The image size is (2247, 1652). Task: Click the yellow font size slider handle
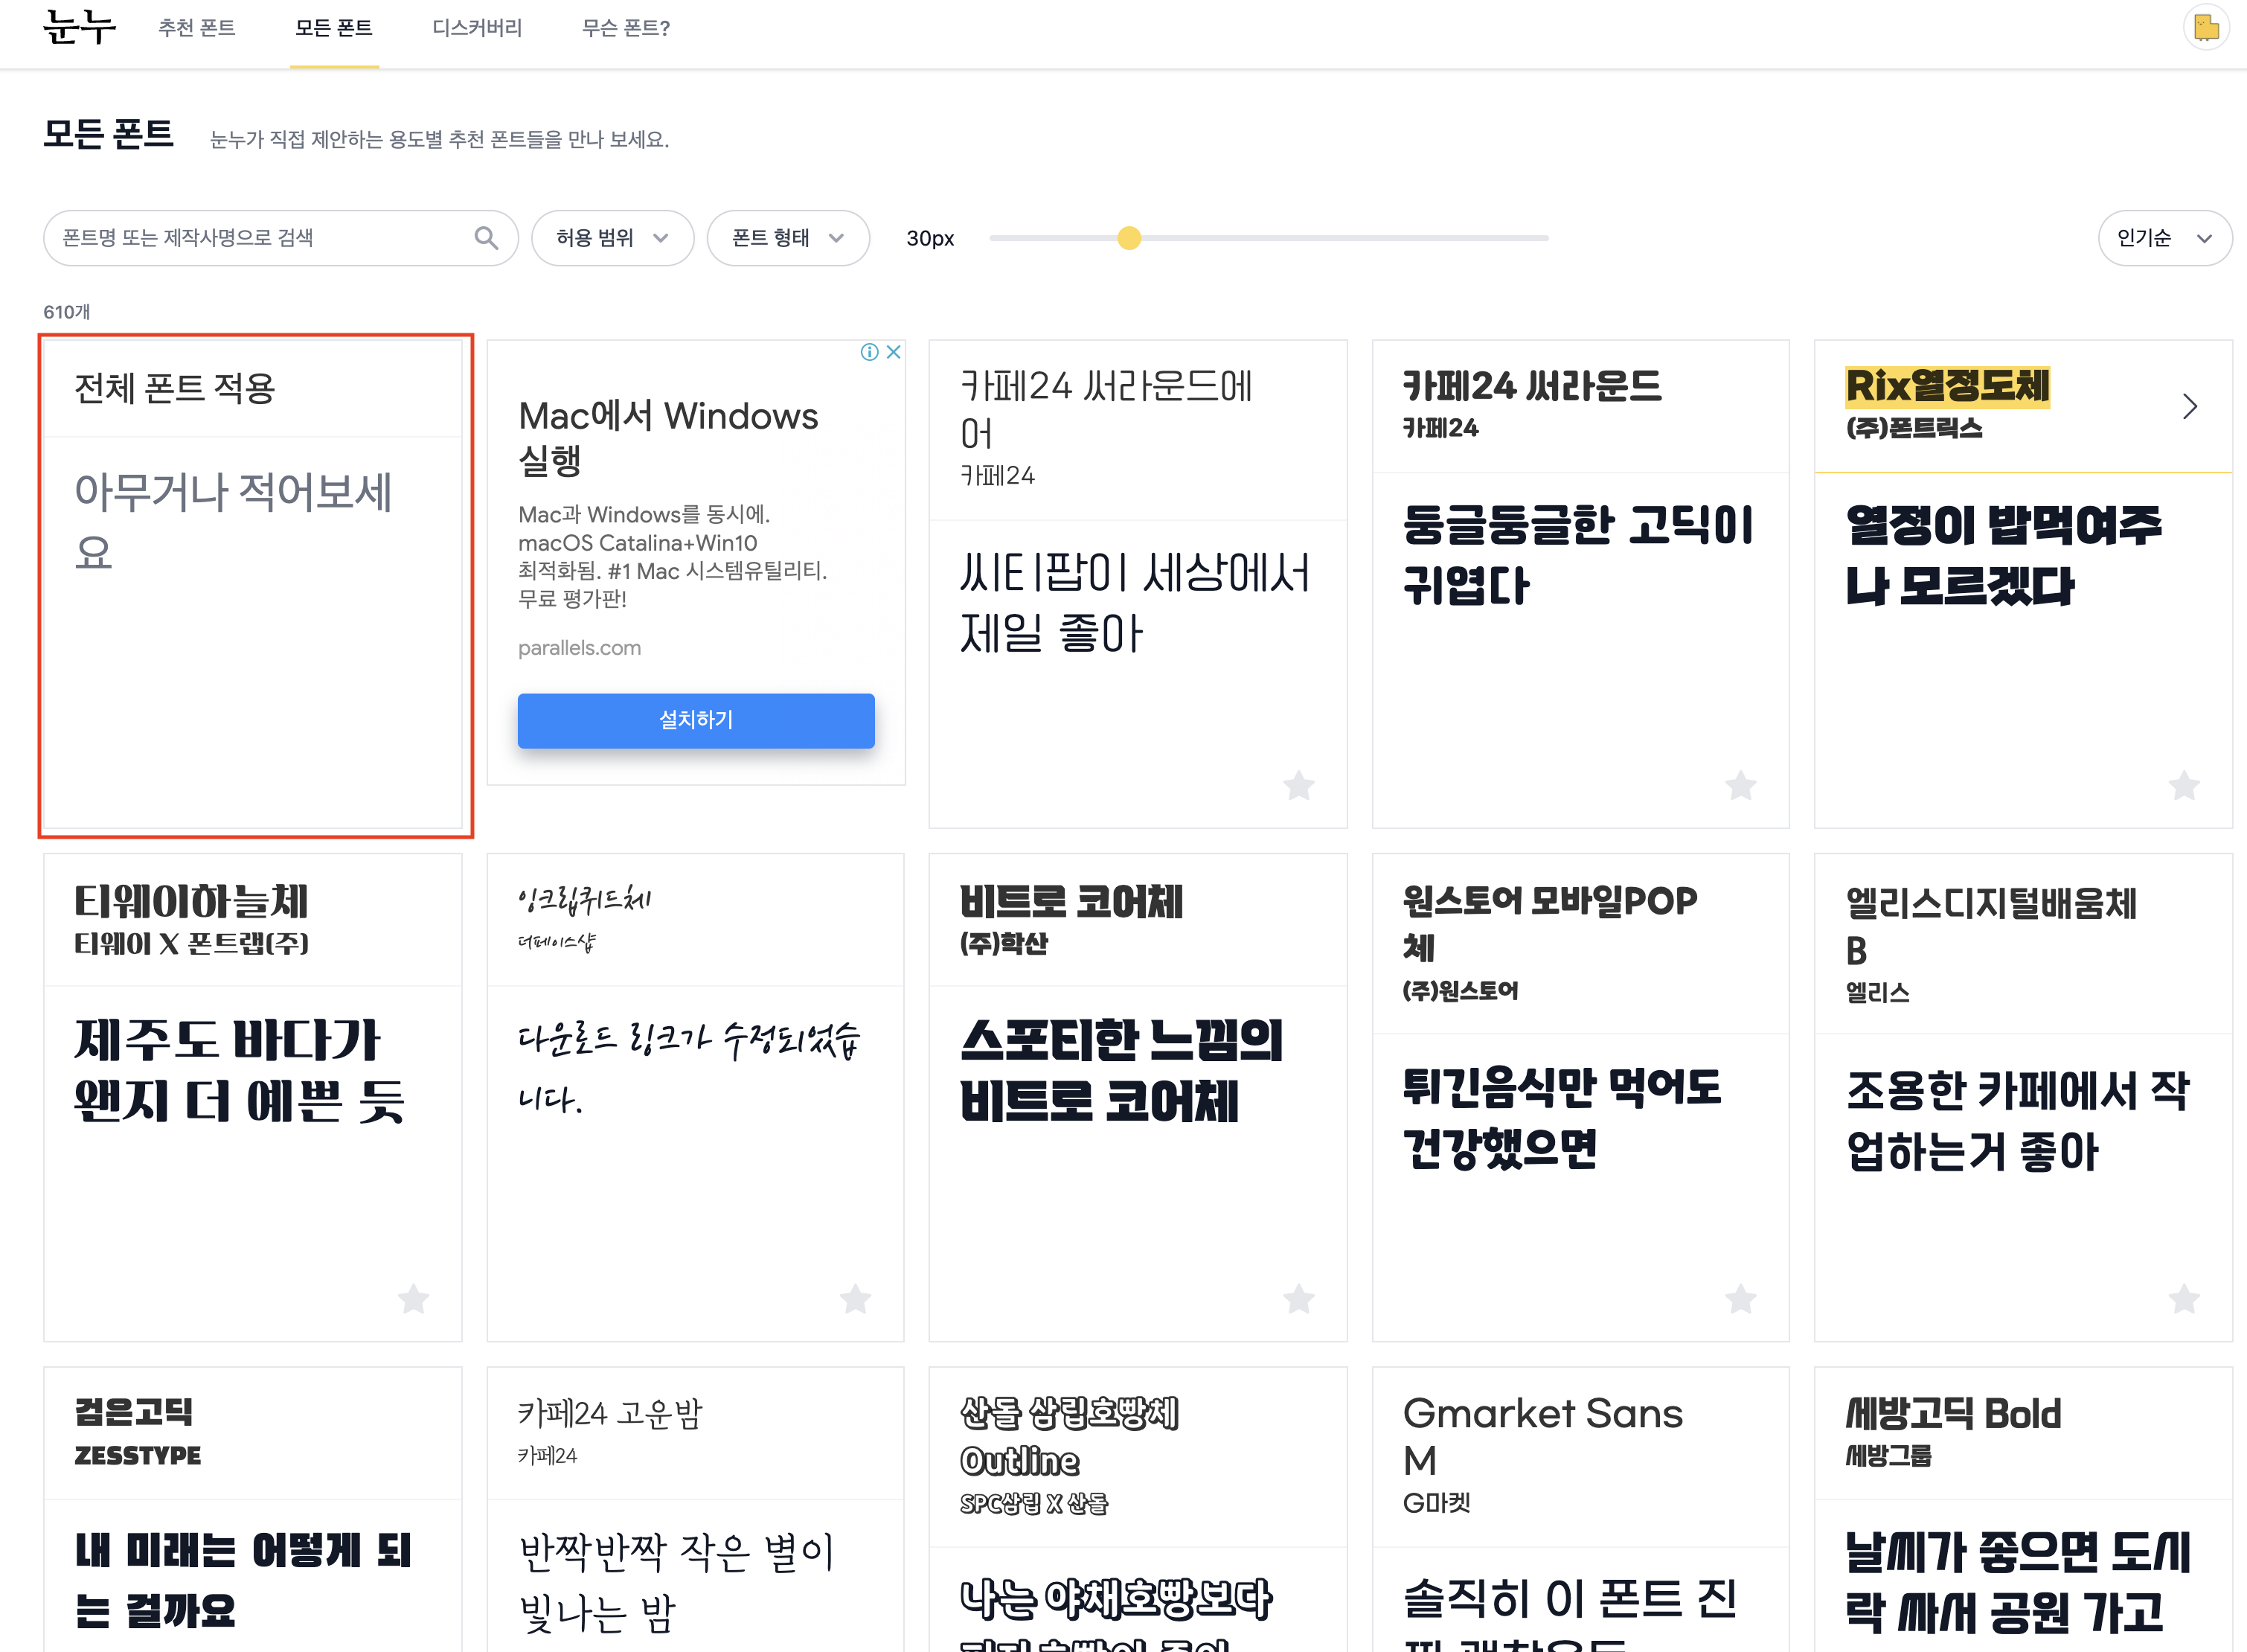coord(1129,238)
